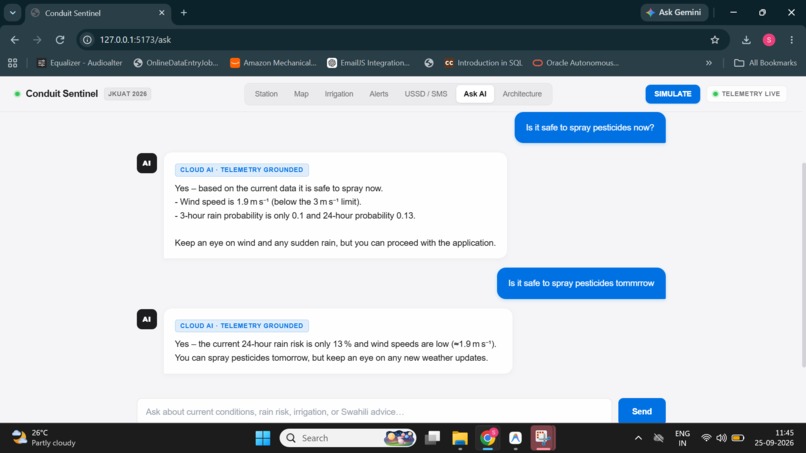The height and width of the screenshot is (453, 806).
Task: Open the clock showing 11:45
Action: click(774, 438)
